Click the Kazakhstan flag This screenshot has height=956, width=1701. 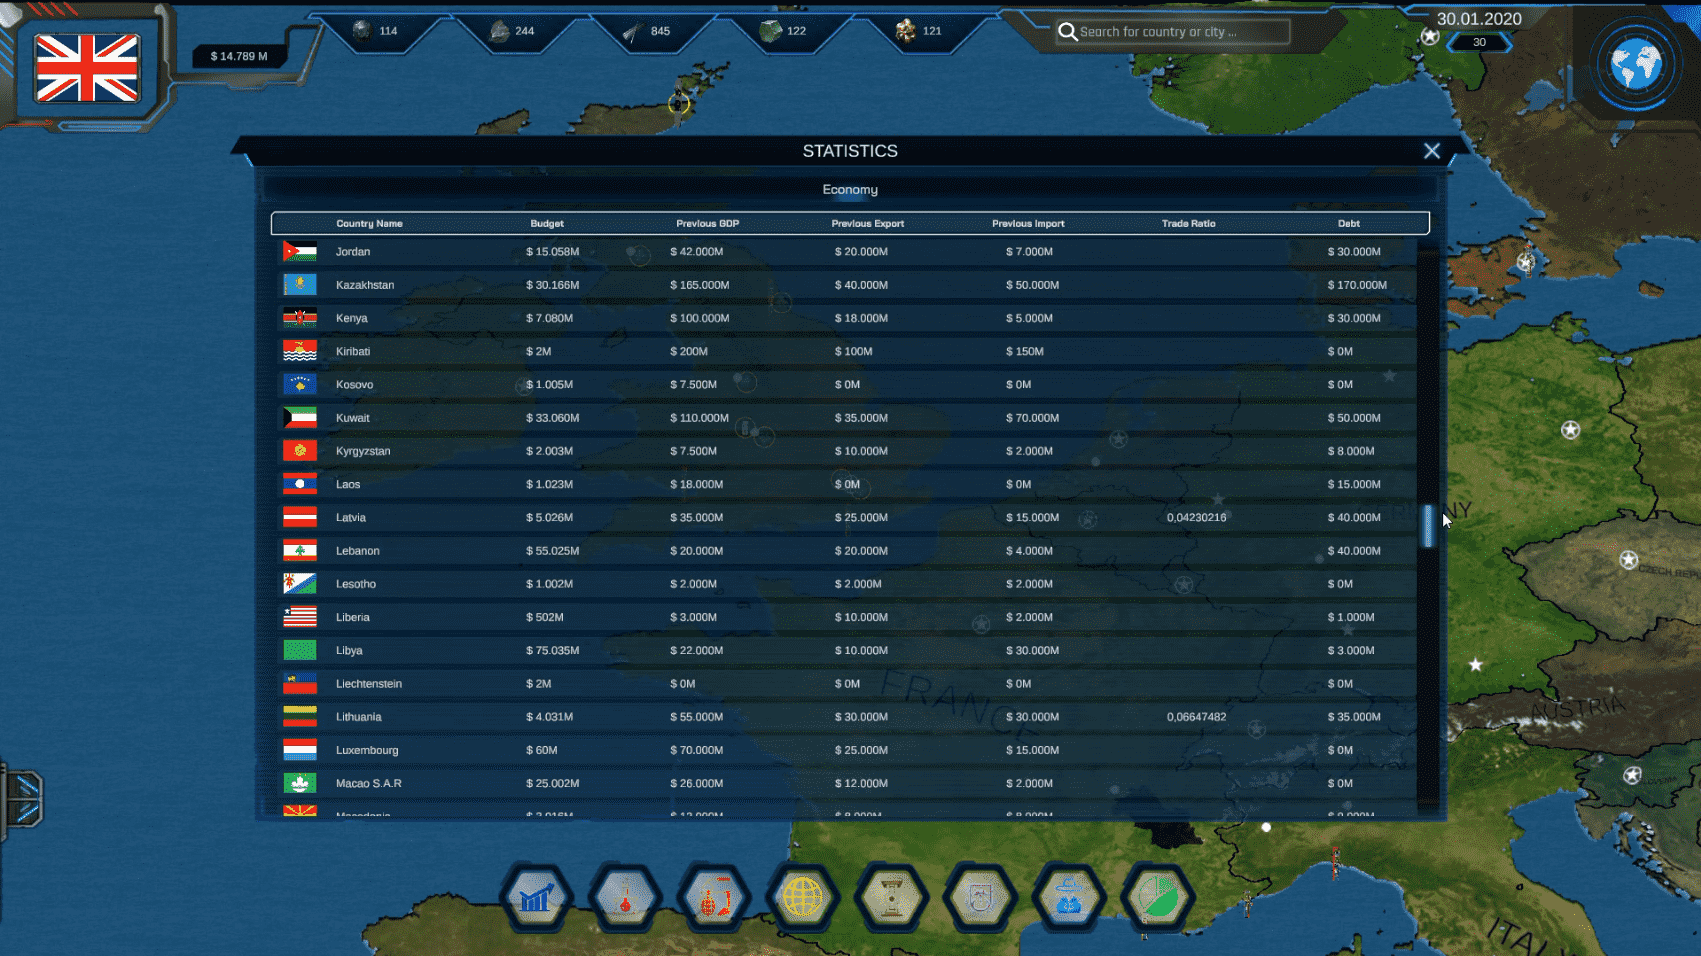300,285
